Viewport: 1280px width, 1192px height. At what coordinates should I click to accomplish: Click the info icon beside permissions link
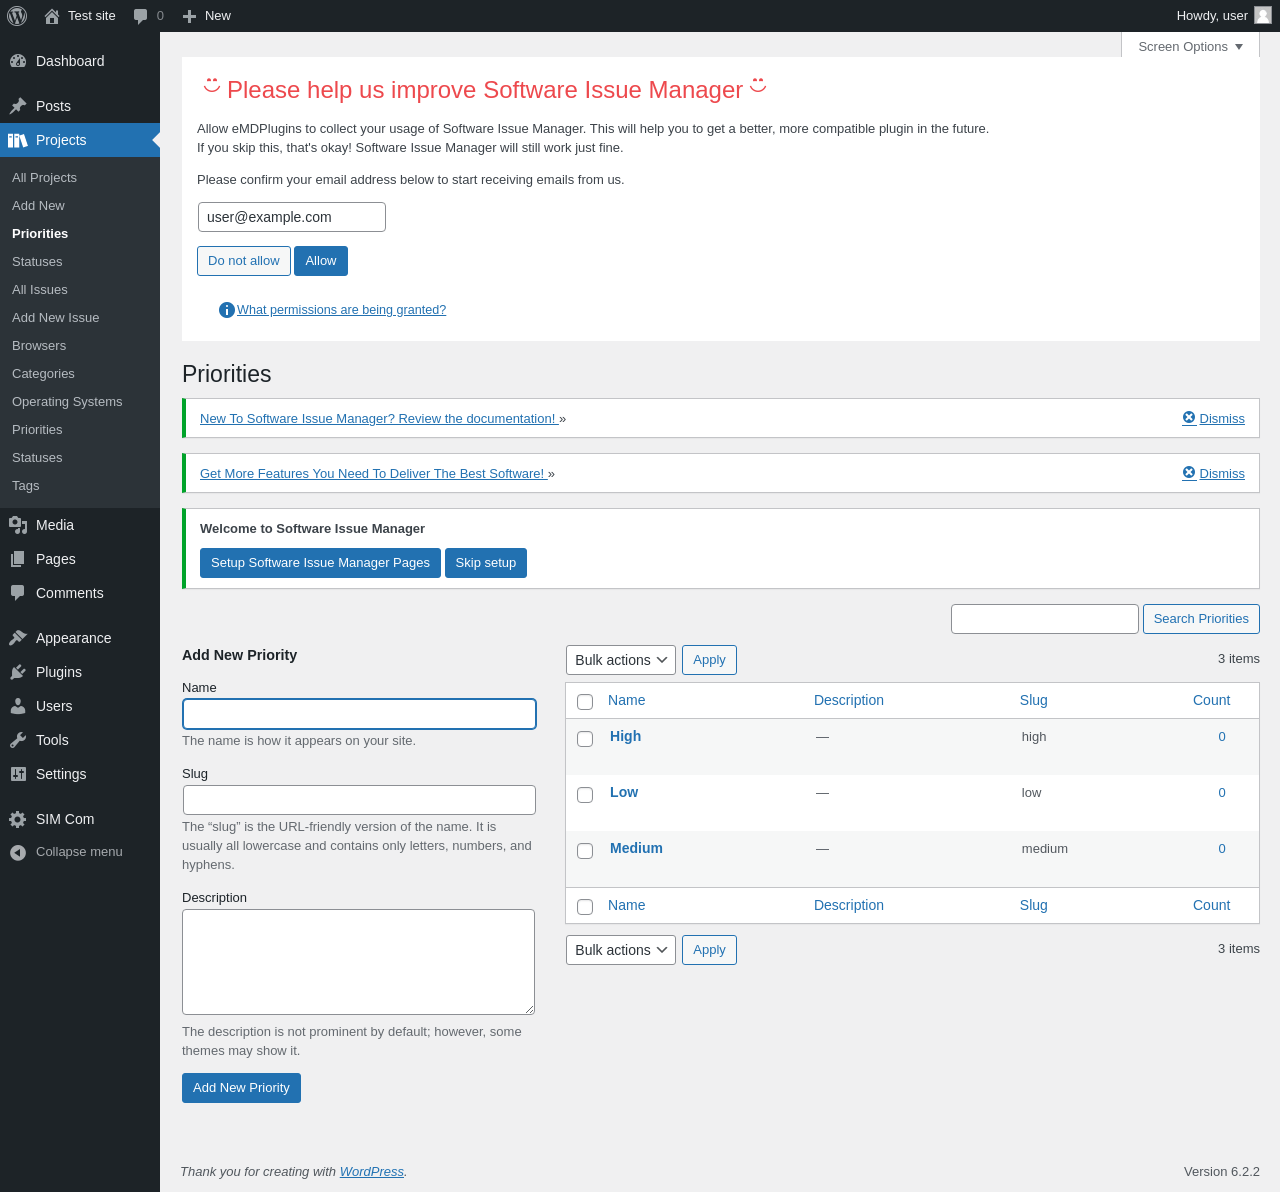[x=227, y=310]
